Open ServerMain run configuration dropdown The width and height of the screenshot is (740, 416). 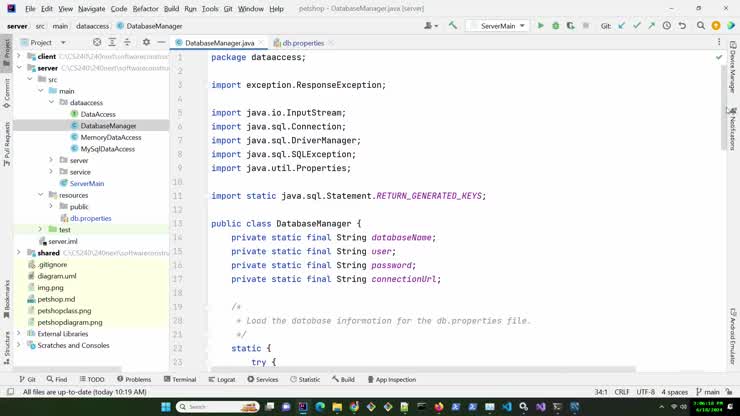(x=496, y=26)
